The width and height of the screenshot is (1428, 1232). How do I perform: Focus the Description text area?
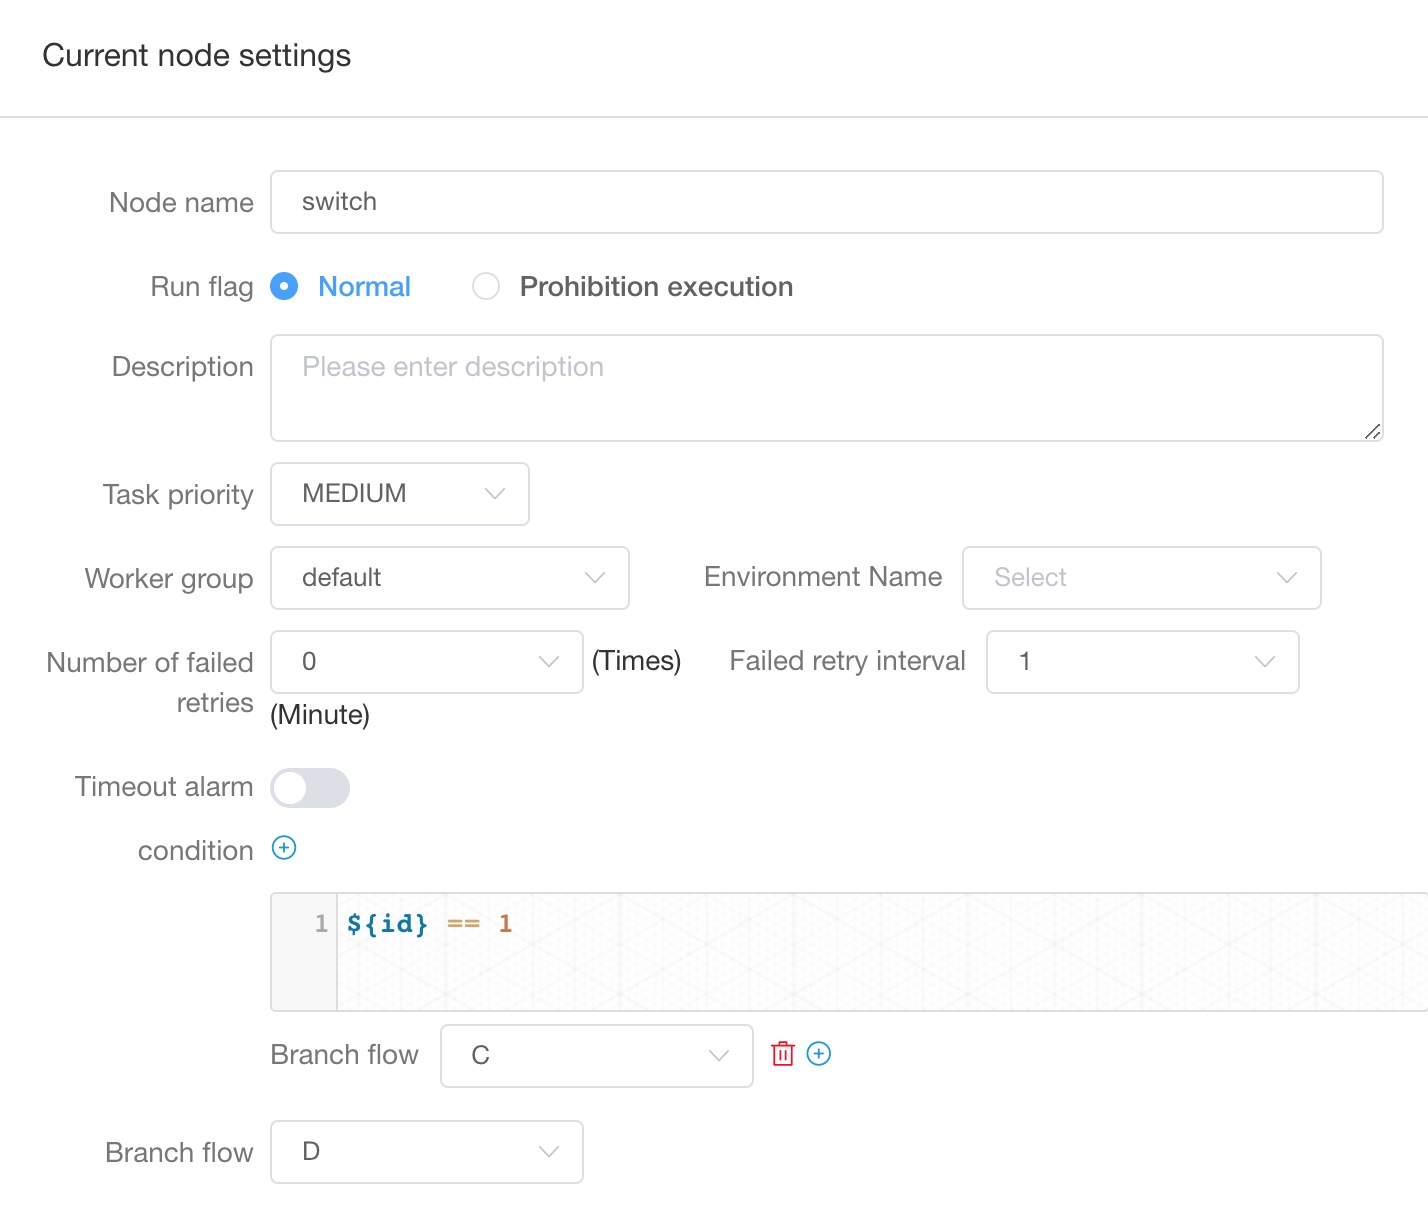pyautogui.click(x=826, y=388)
